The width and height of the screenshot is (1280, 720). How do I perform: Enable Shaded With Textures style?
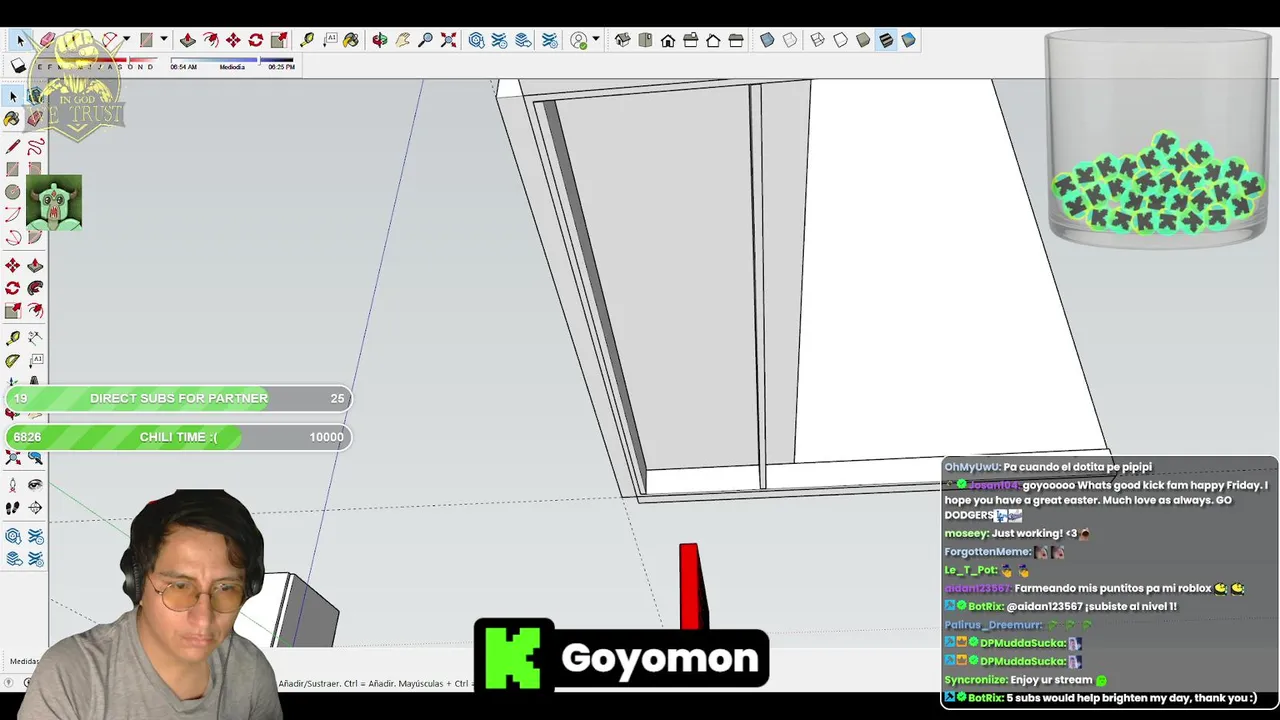click(x=886, y=40)
